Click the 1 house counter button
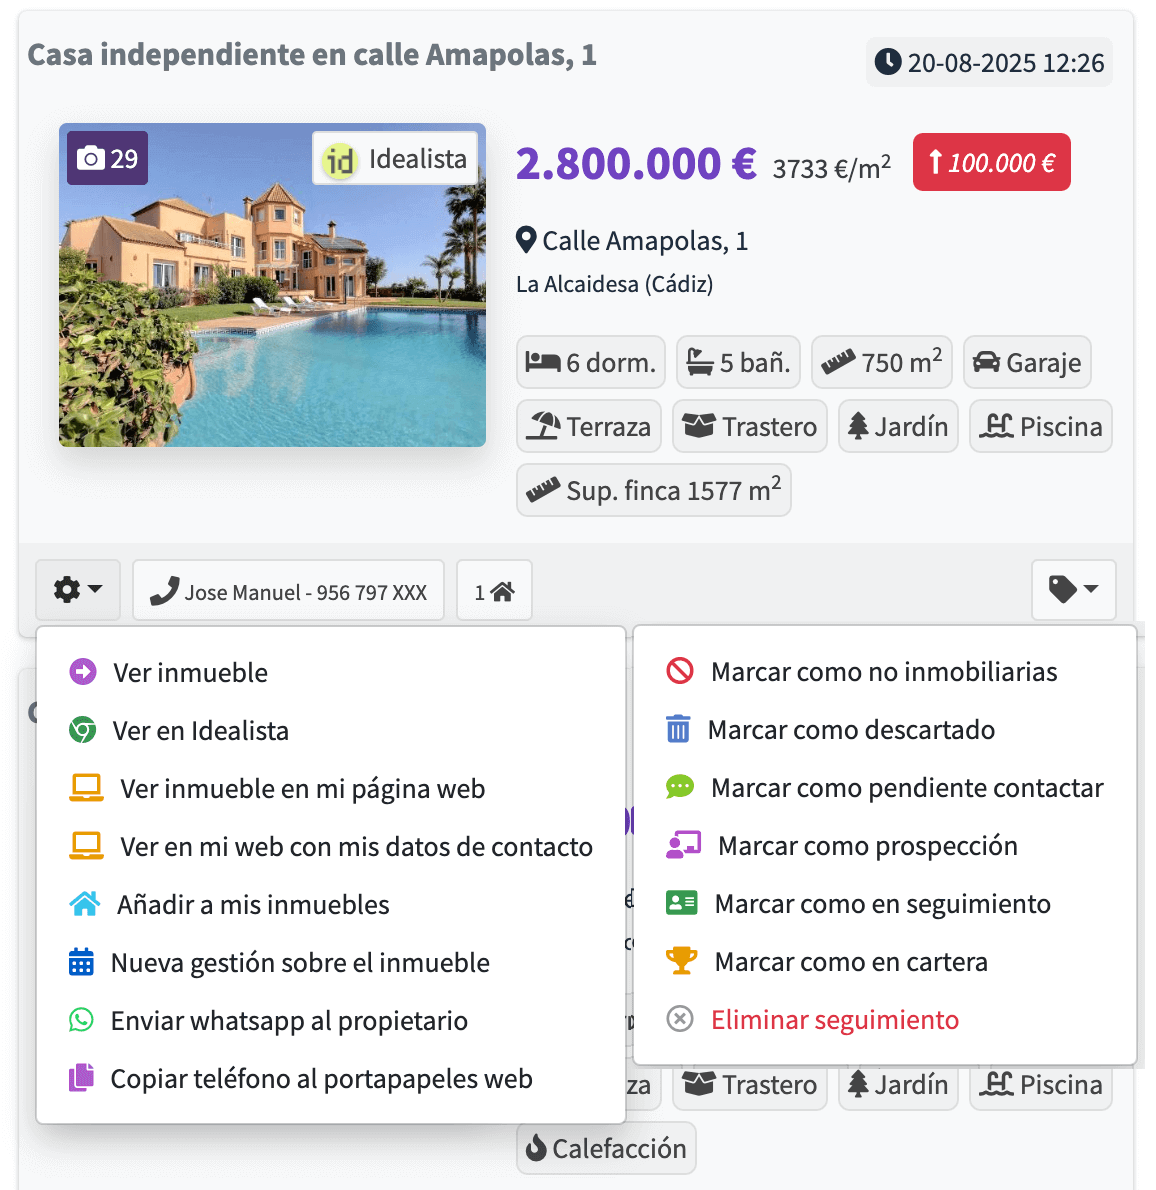1156x1190 pixels. point(494,592)
